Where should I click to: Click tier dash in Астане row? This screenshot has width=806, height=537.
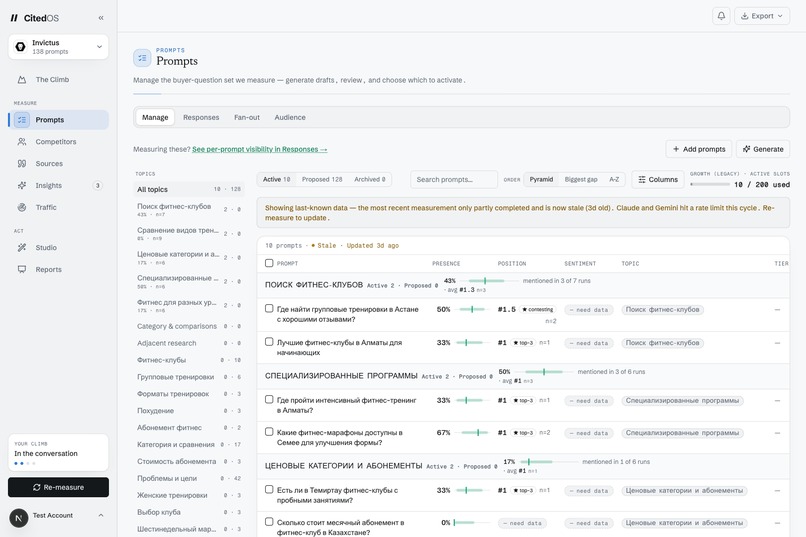point(777,310)
